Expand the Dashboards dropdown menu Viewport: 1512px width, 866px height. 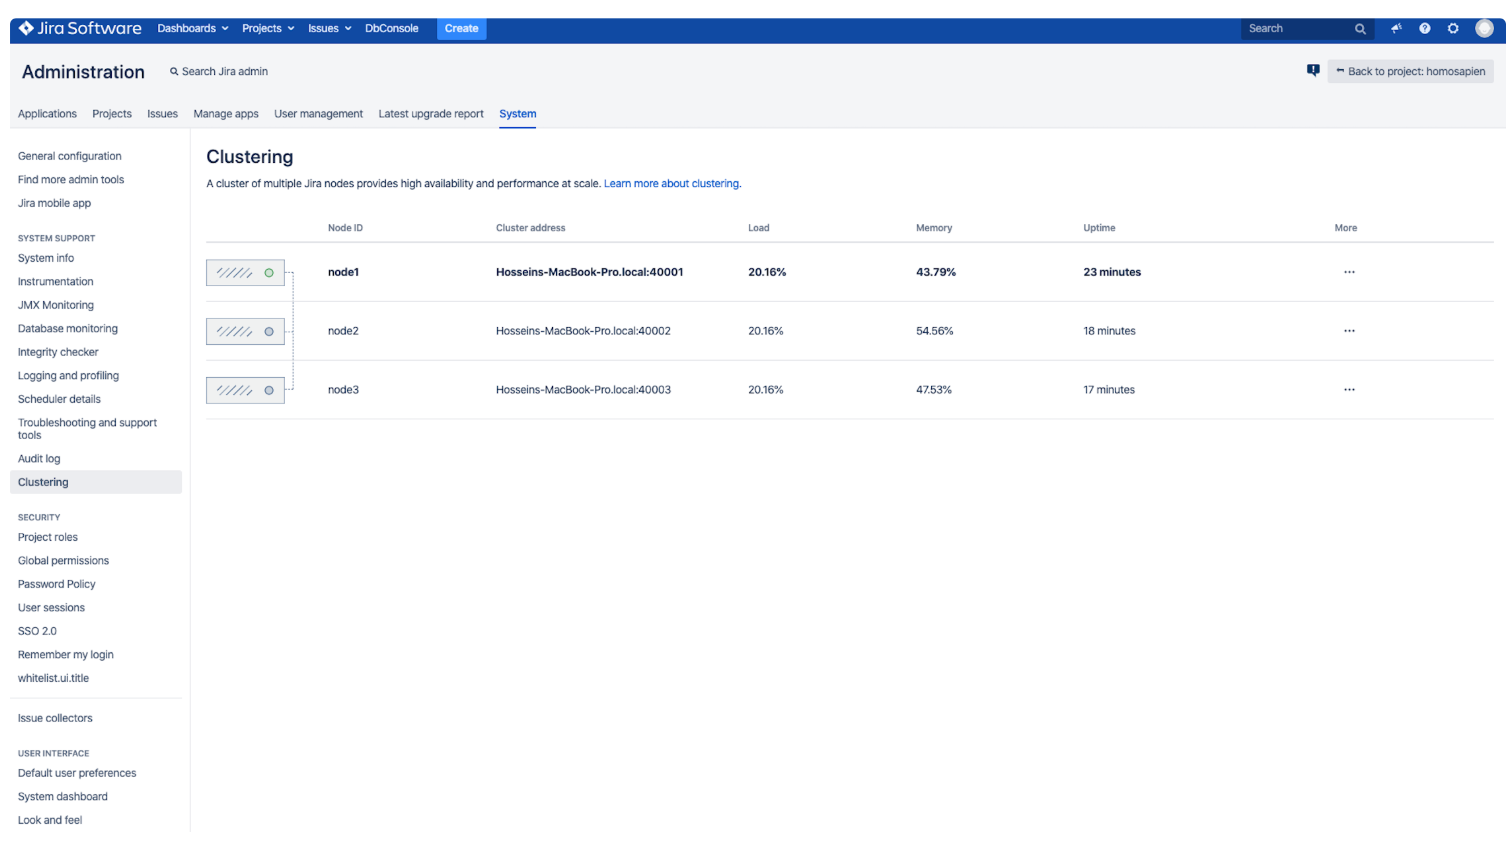(193, 29)
